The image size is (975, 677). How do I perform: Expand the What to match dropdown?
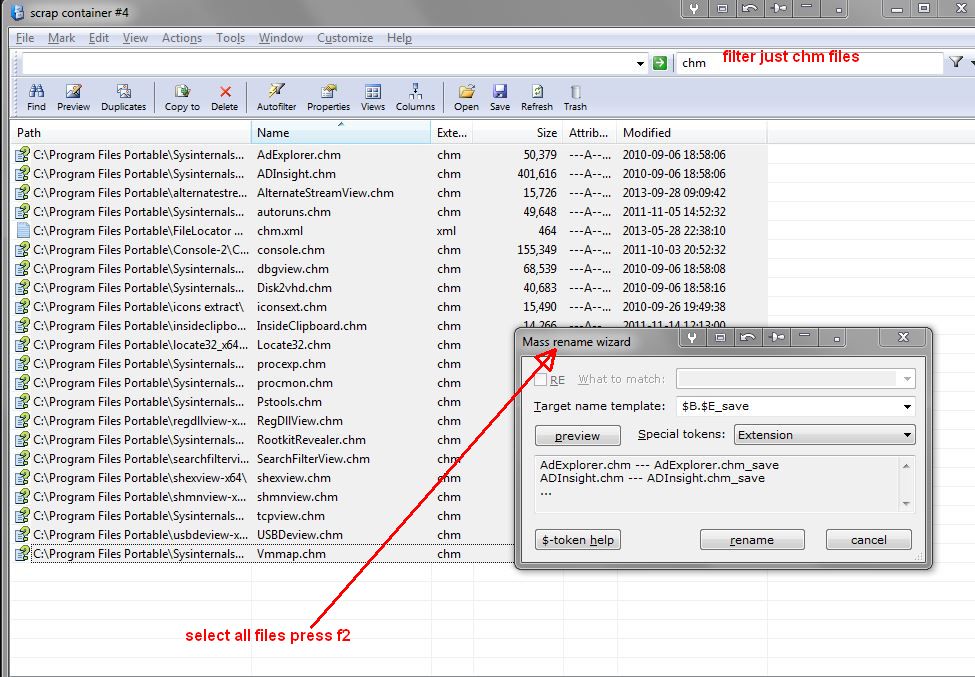coord(907,379)
